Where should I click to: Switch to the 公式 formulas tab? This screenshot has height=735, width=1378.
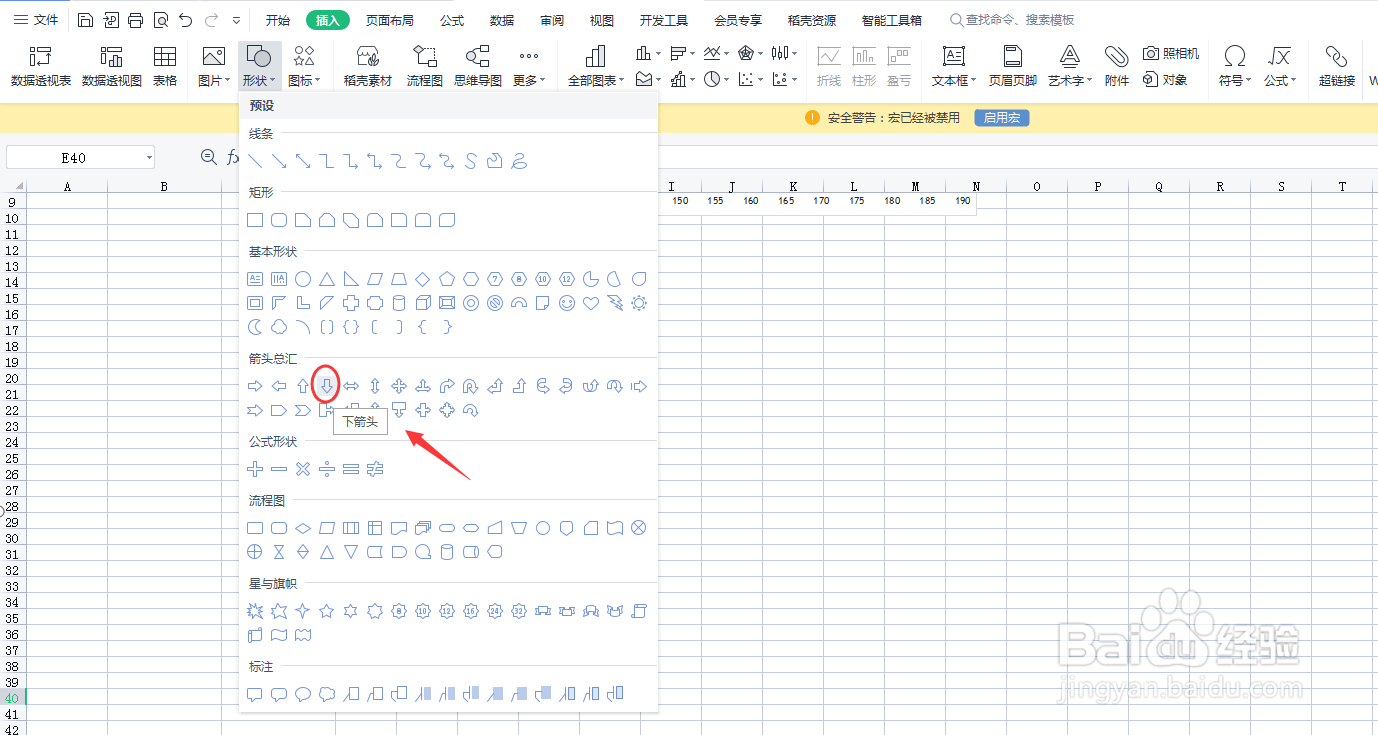452,20
